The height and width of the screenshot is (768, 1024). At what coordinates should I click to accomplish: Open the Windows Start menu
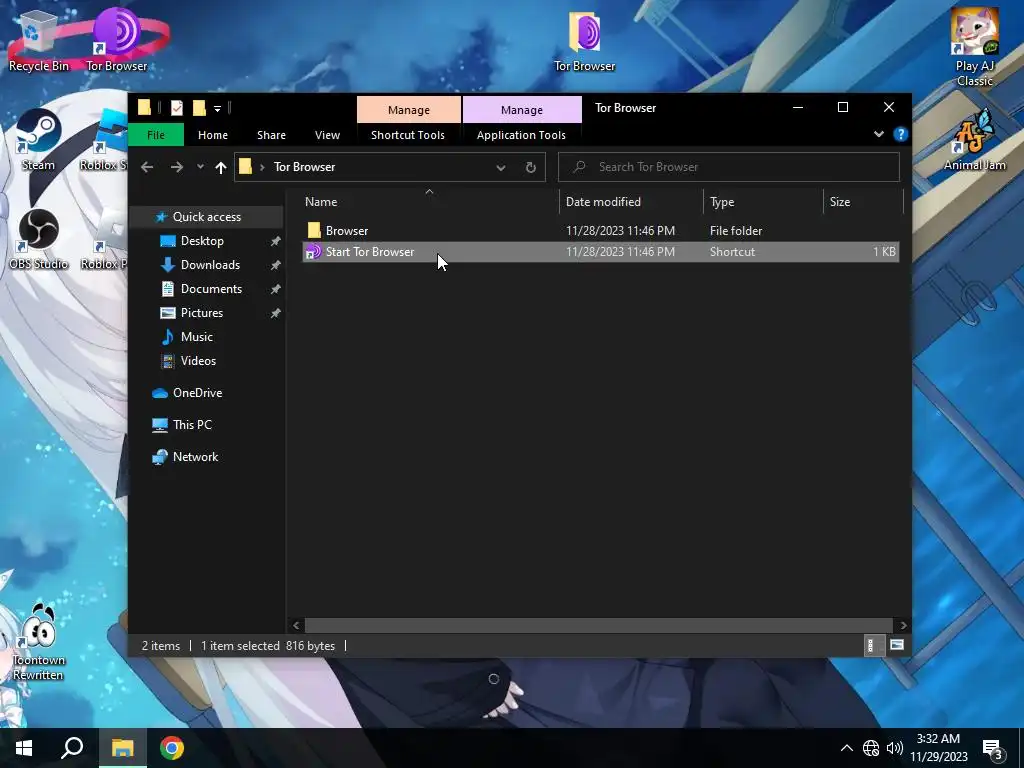tap(24, 748)
